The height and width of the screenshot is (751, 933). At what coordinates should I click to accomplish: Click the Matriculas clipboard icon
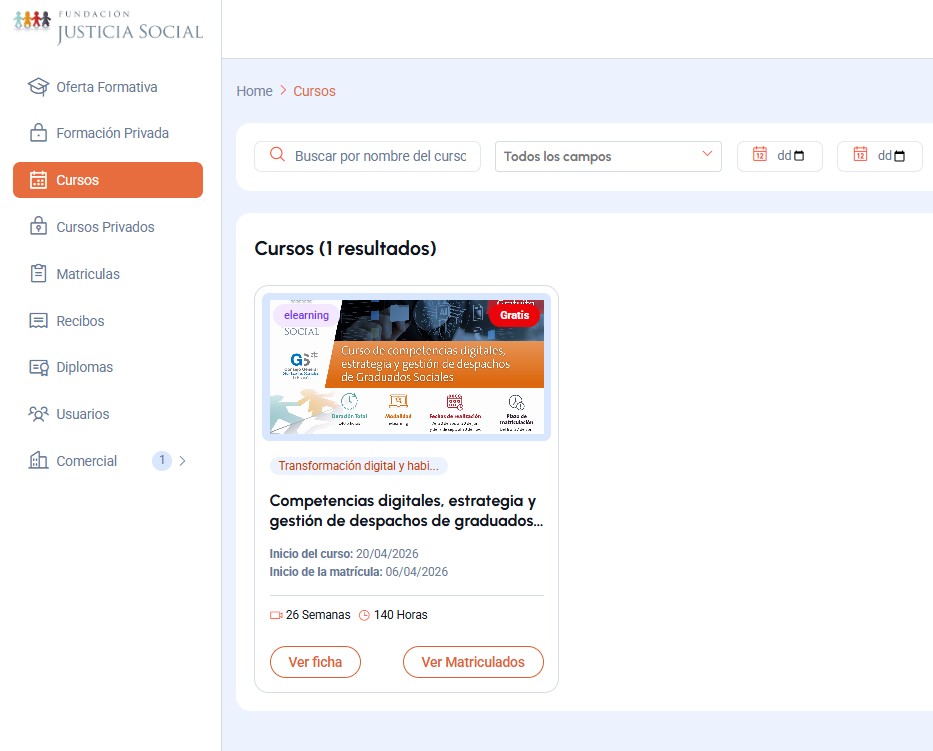[39, 274]
